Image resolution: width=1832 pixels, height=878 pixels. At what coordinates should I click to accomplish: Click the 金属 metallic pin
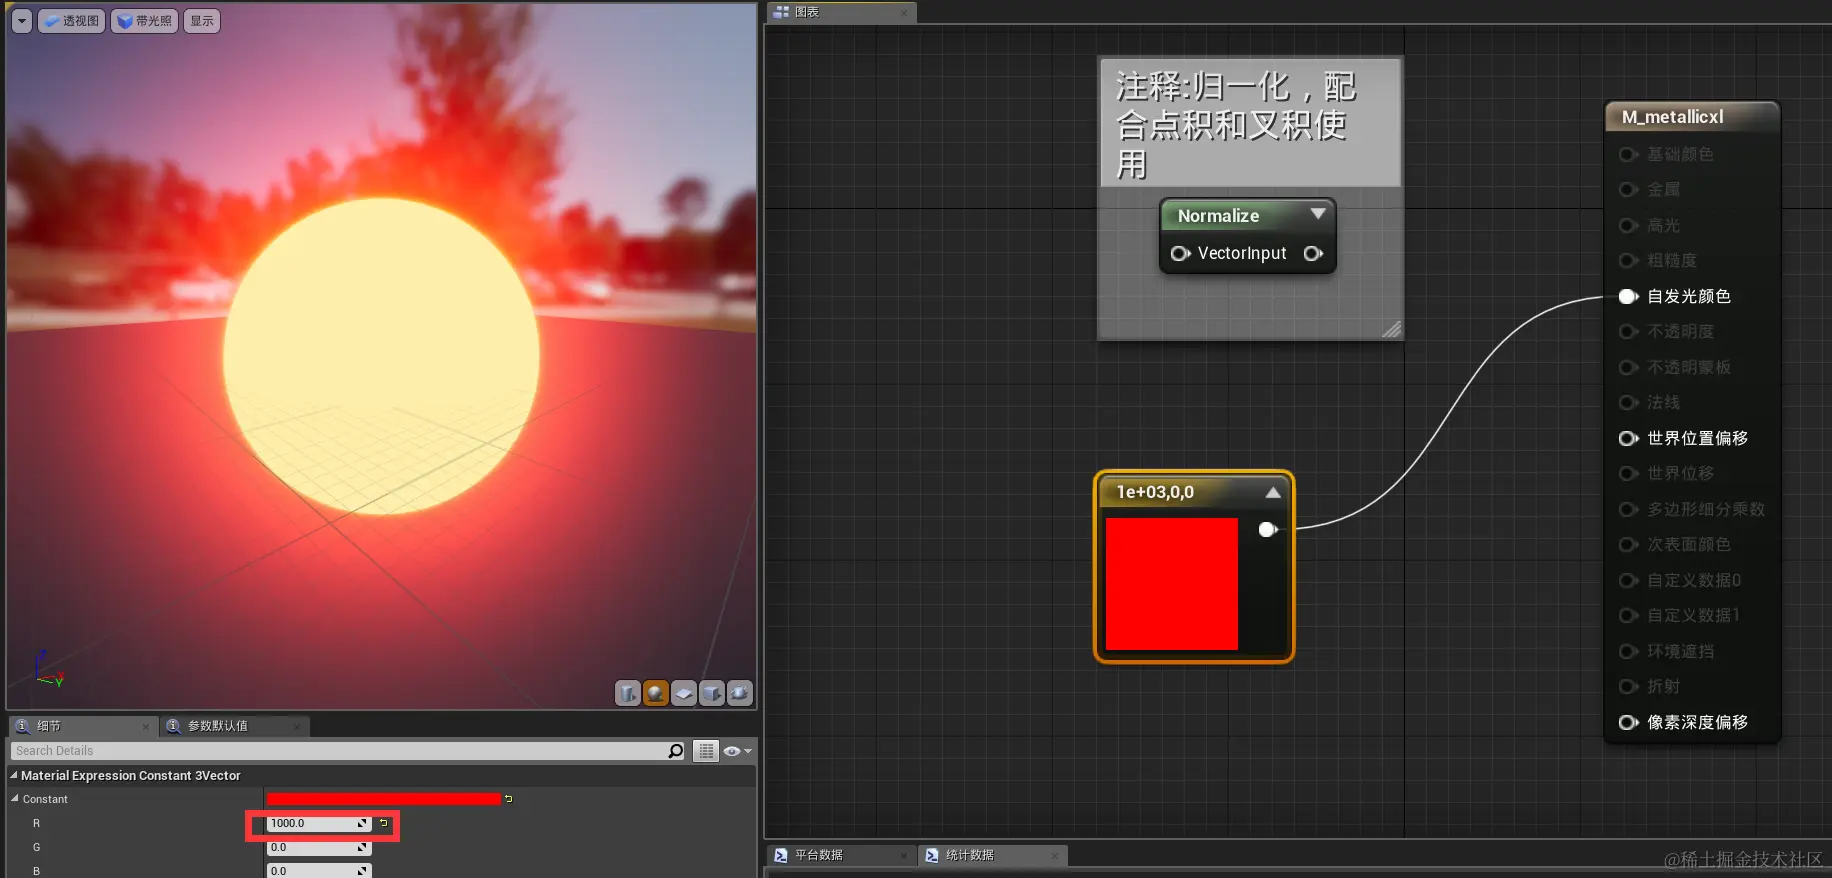(1628, 189)
